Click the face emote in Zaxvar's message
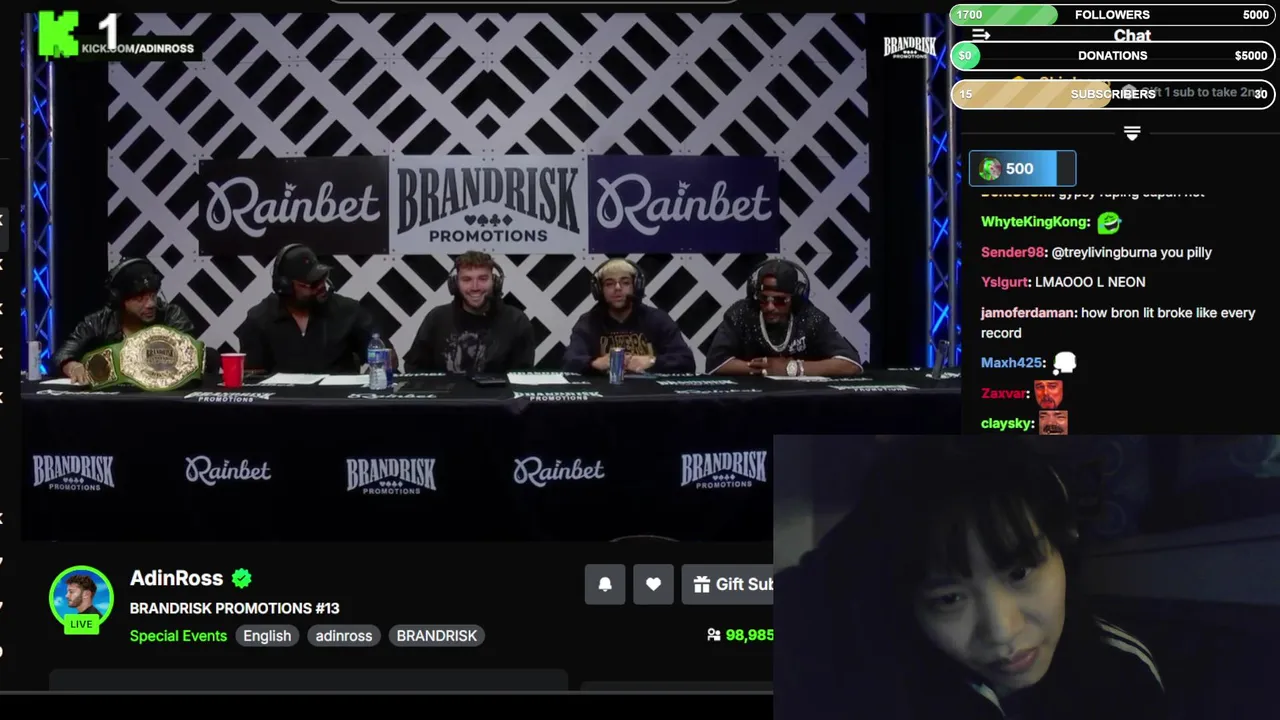The height and width of the screenshot is (720, 1280). coord(1048,393)
